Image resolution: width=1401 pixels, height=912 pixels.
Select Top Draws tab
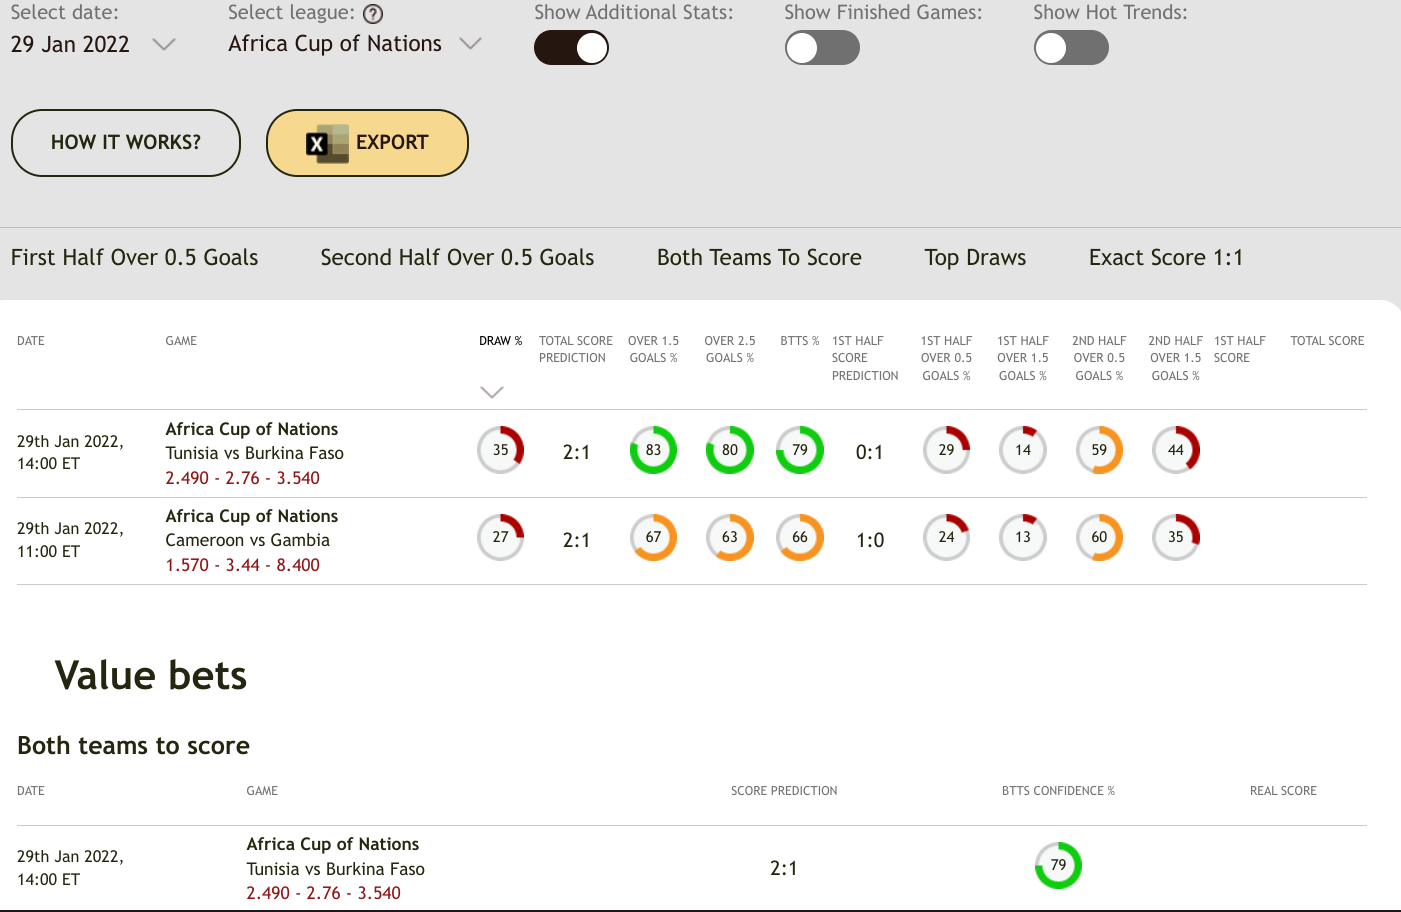click(975, 258)
